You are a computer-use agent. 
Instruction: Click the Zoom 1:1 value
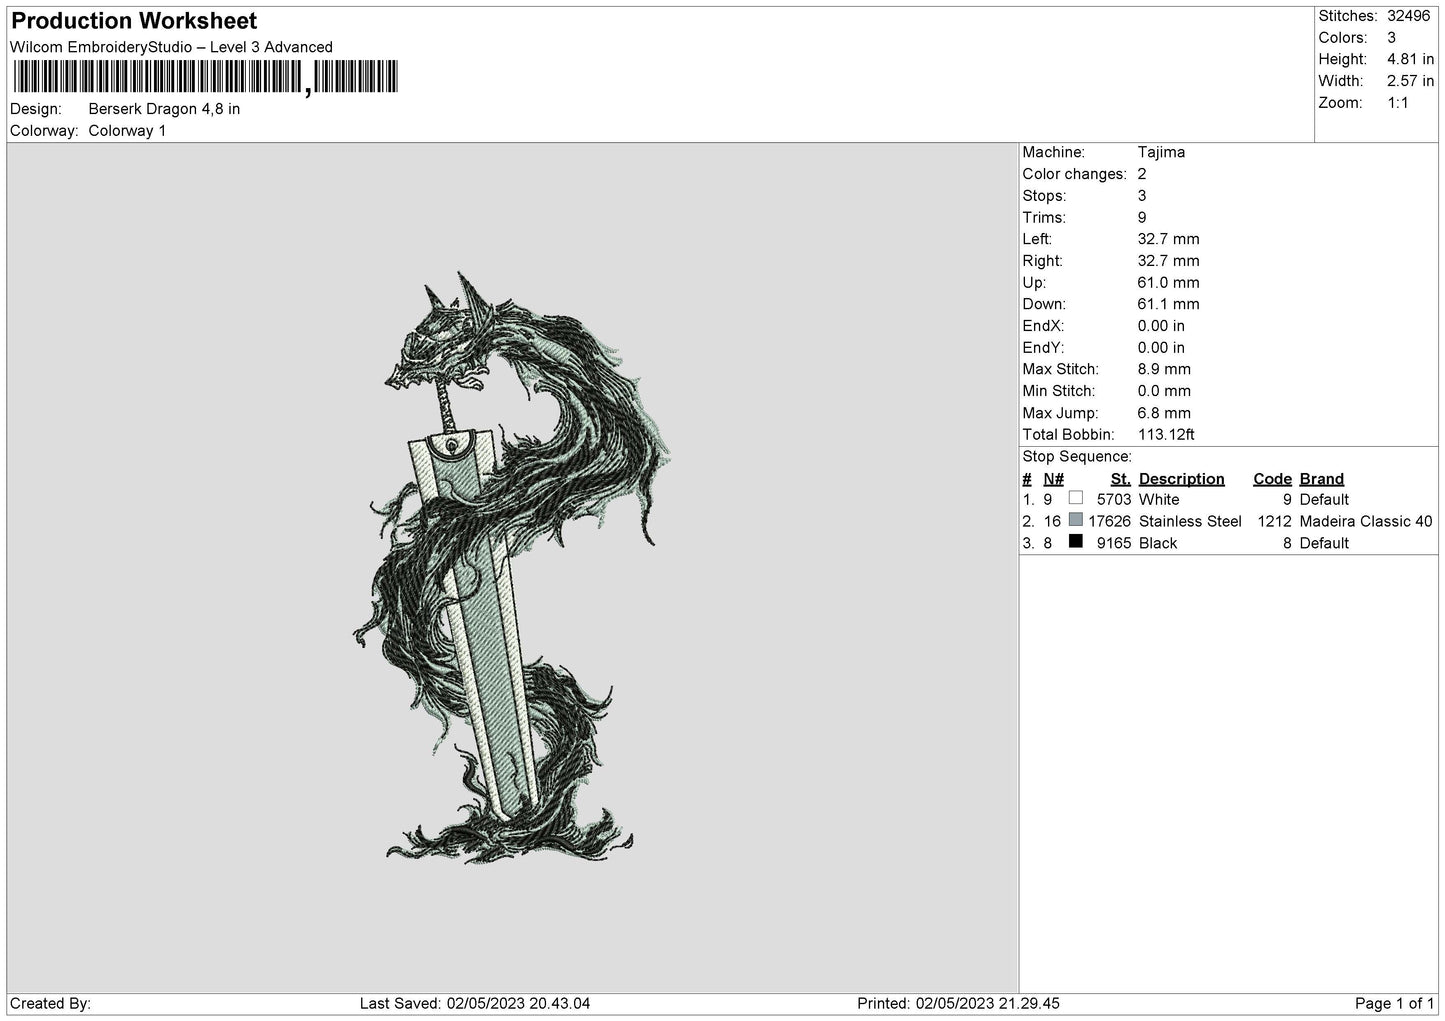[x=1397, y=103]
